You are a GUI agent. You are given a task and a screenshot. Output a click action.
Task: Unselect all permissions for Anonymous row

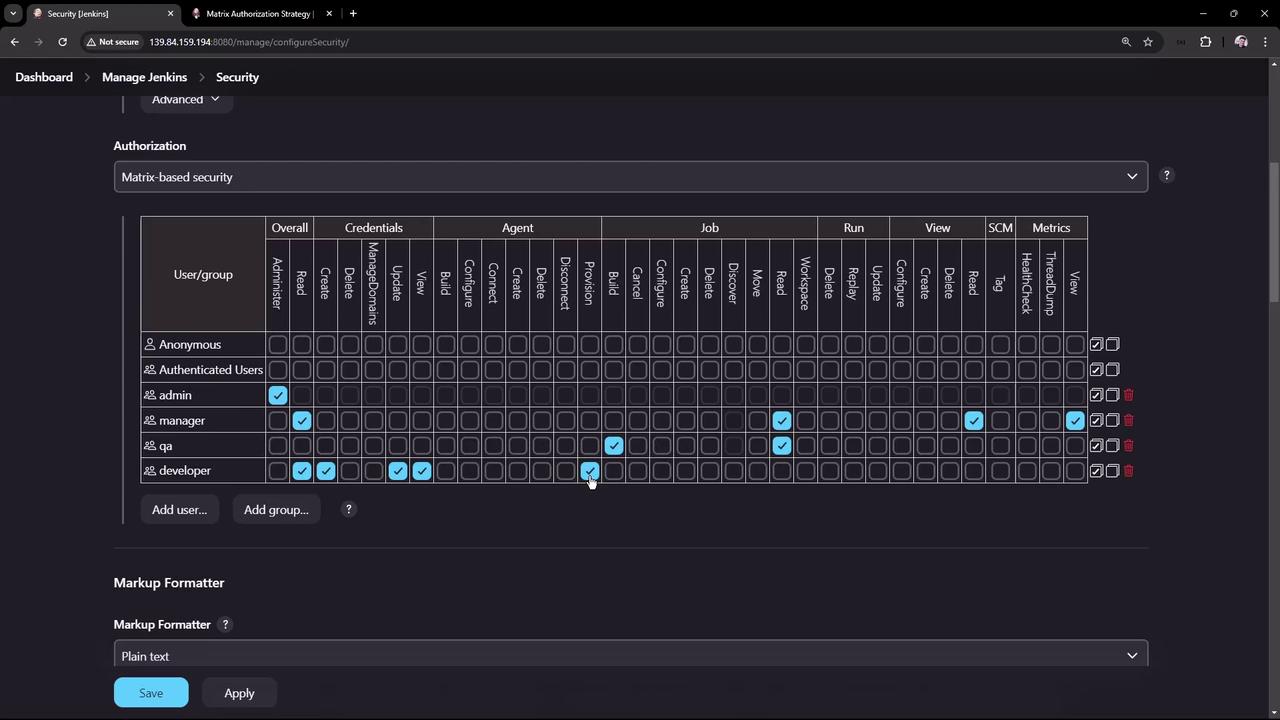(1112, 344)
